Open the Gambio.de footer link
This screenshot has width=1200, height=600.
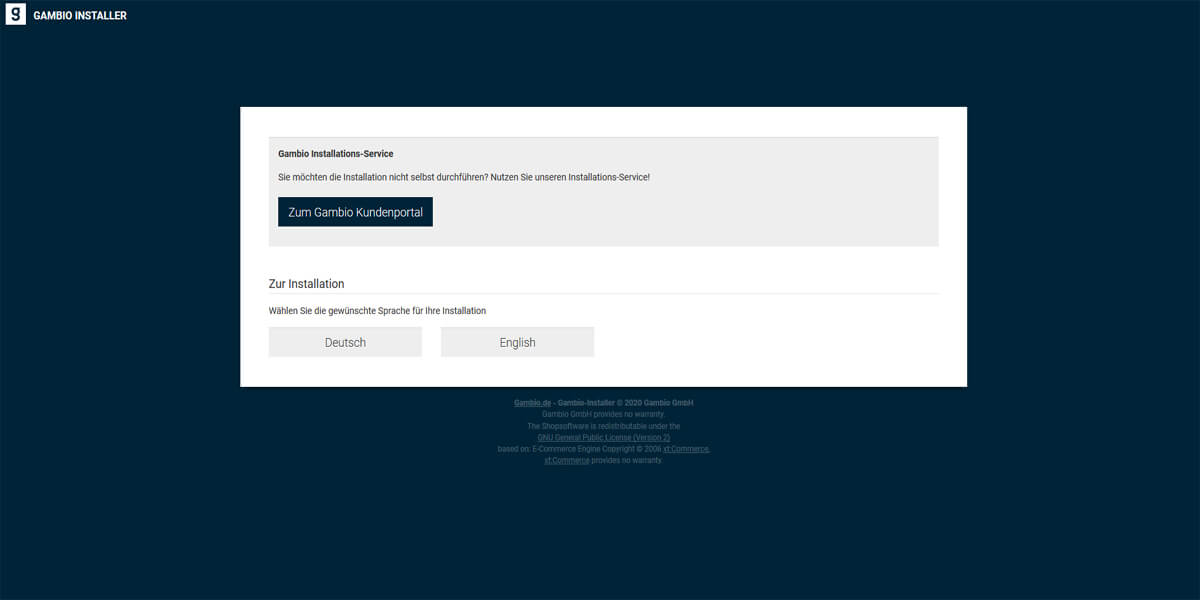[x=533, y=403]
